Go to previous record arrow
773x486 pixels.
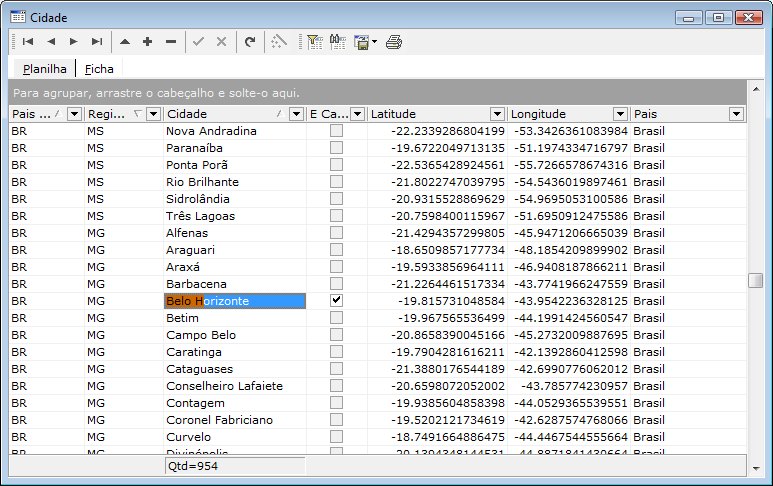(x=51, y=42)
